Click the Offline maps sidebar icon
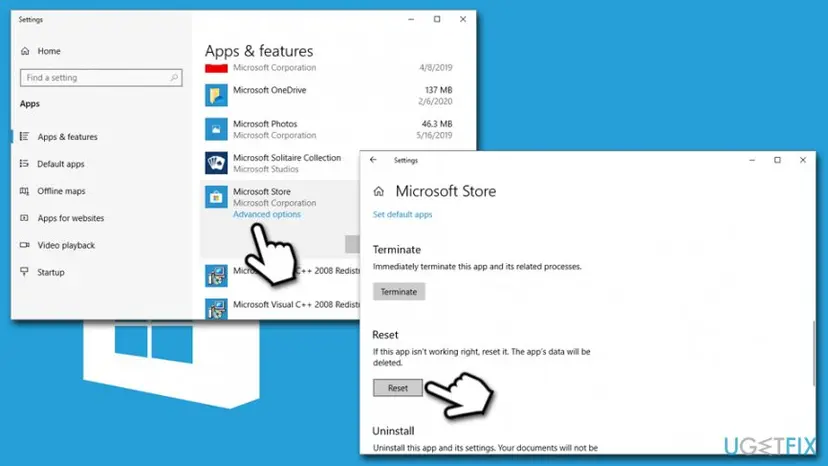 (x=24, y=191)
